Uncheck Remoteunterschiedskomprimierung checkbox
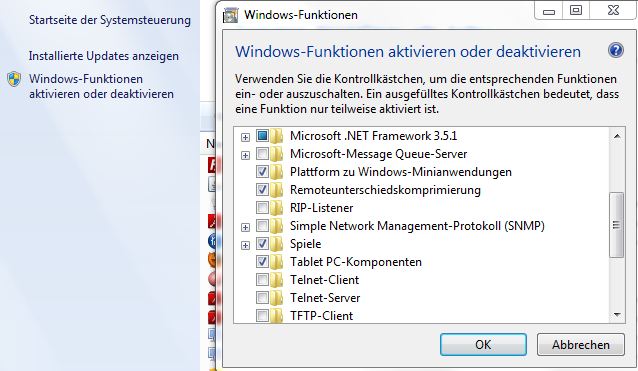638x371 pixels. (x=262, y=190)
